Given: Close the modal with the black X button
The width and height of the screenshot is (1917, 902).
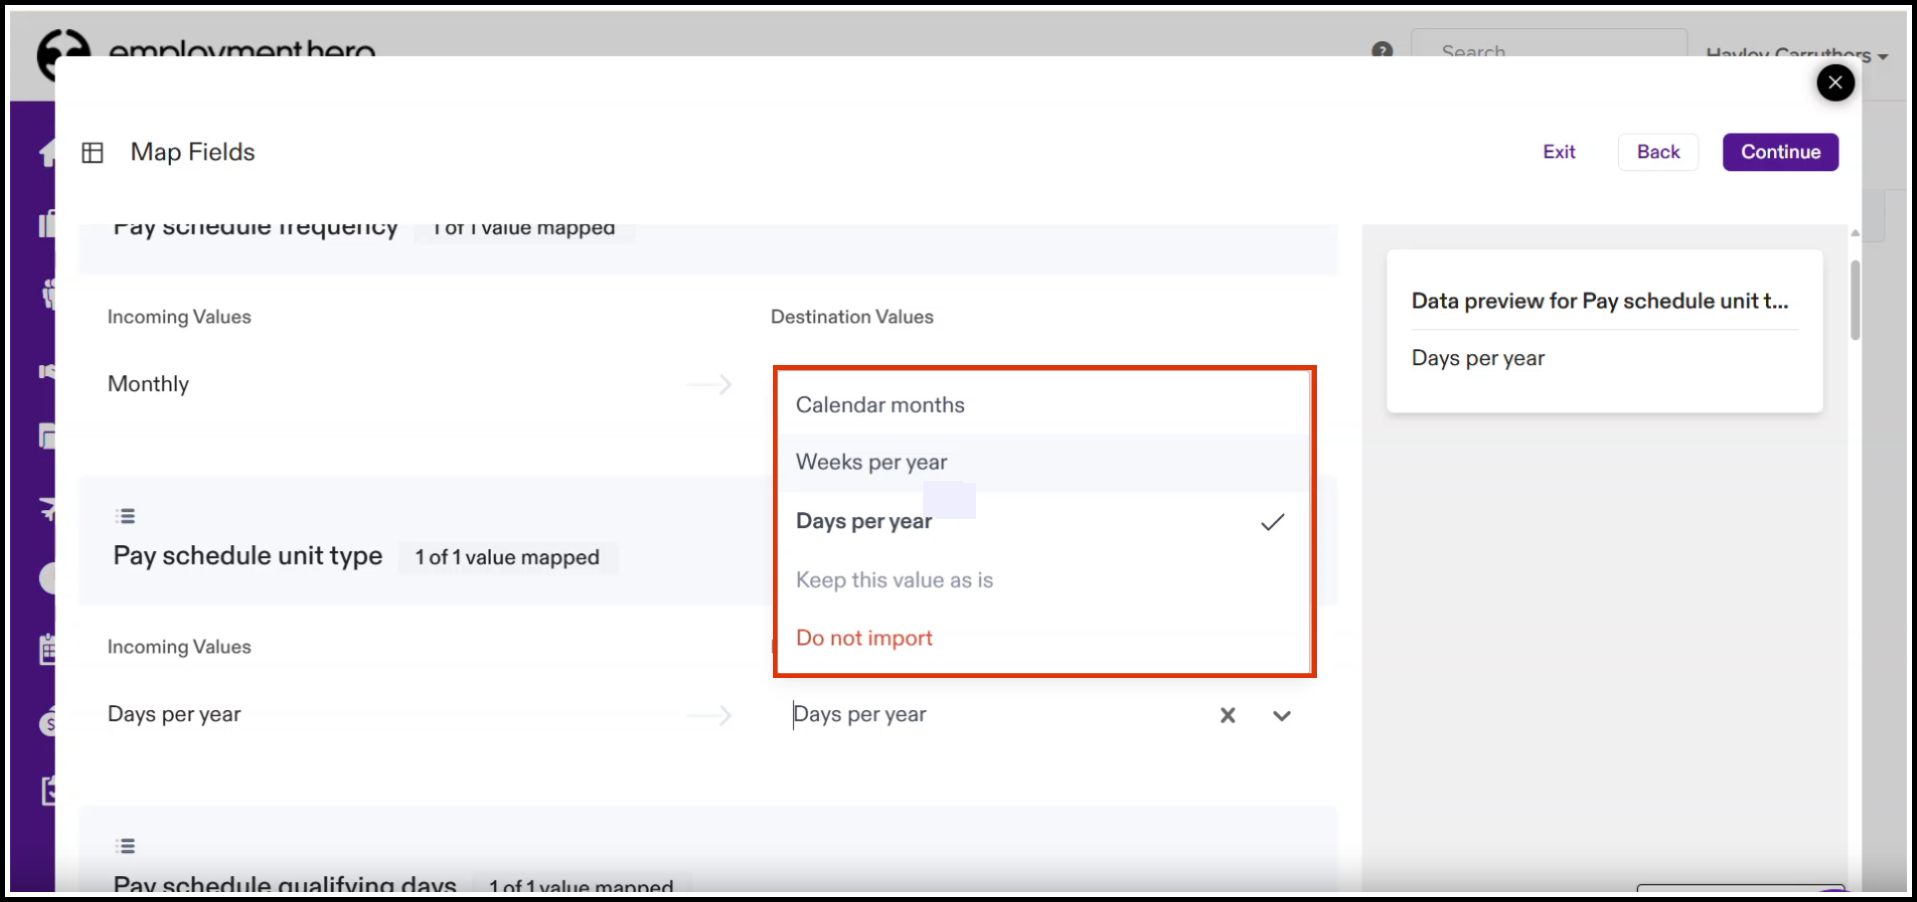Looking at the screenshot, I should click(x=1834, y=83).
